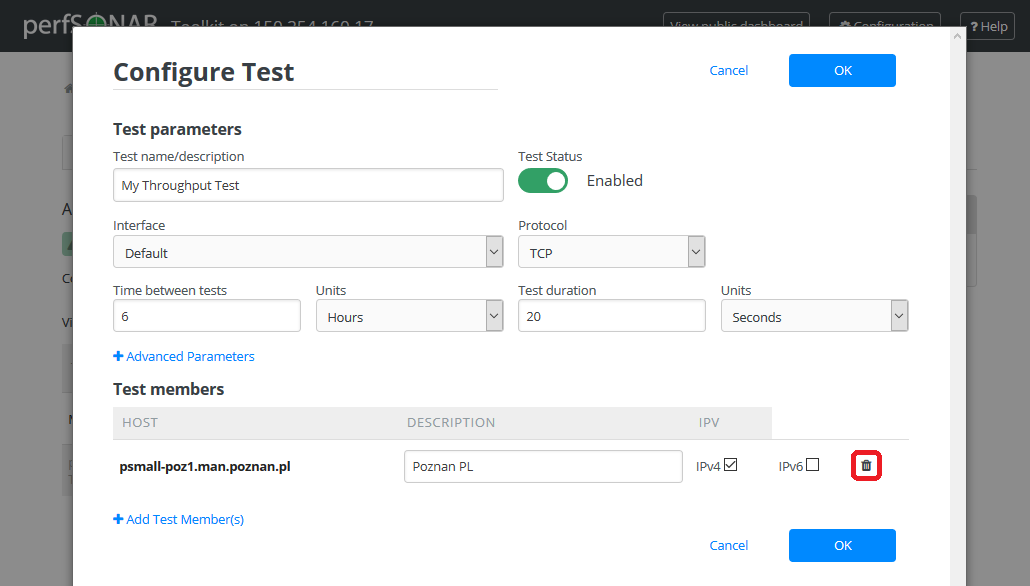
Task: Delete test member psmall-poz1.man.poznan.pl via trash icon
Action: (x=866, y=466)
